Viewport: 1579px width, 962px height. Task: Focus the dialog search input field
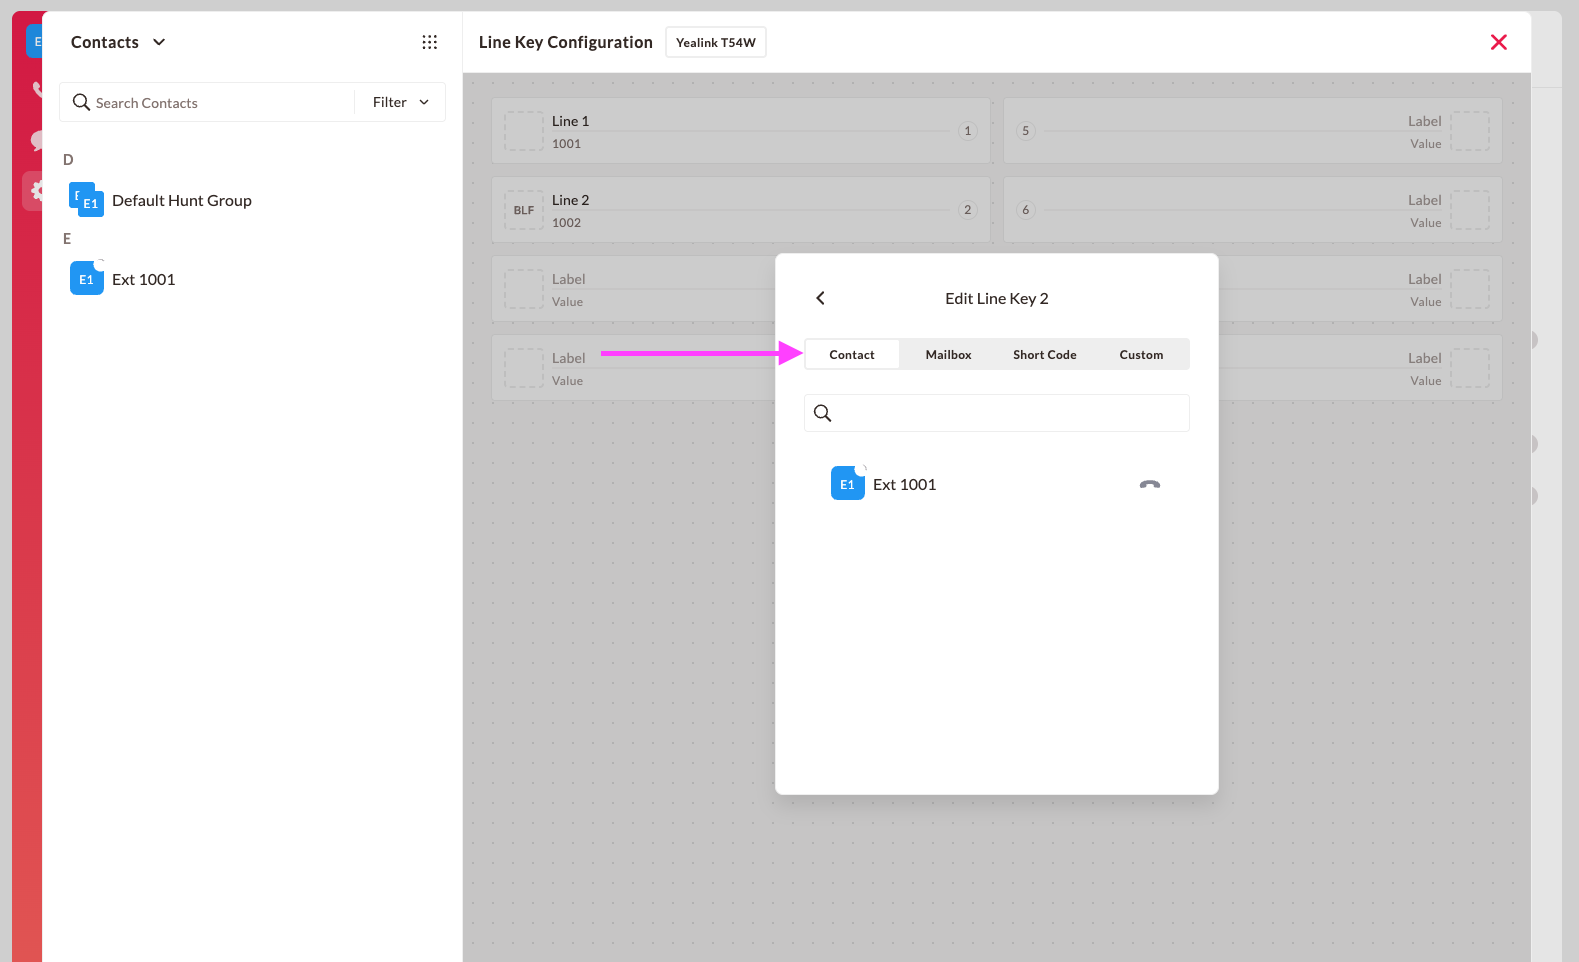997,413
